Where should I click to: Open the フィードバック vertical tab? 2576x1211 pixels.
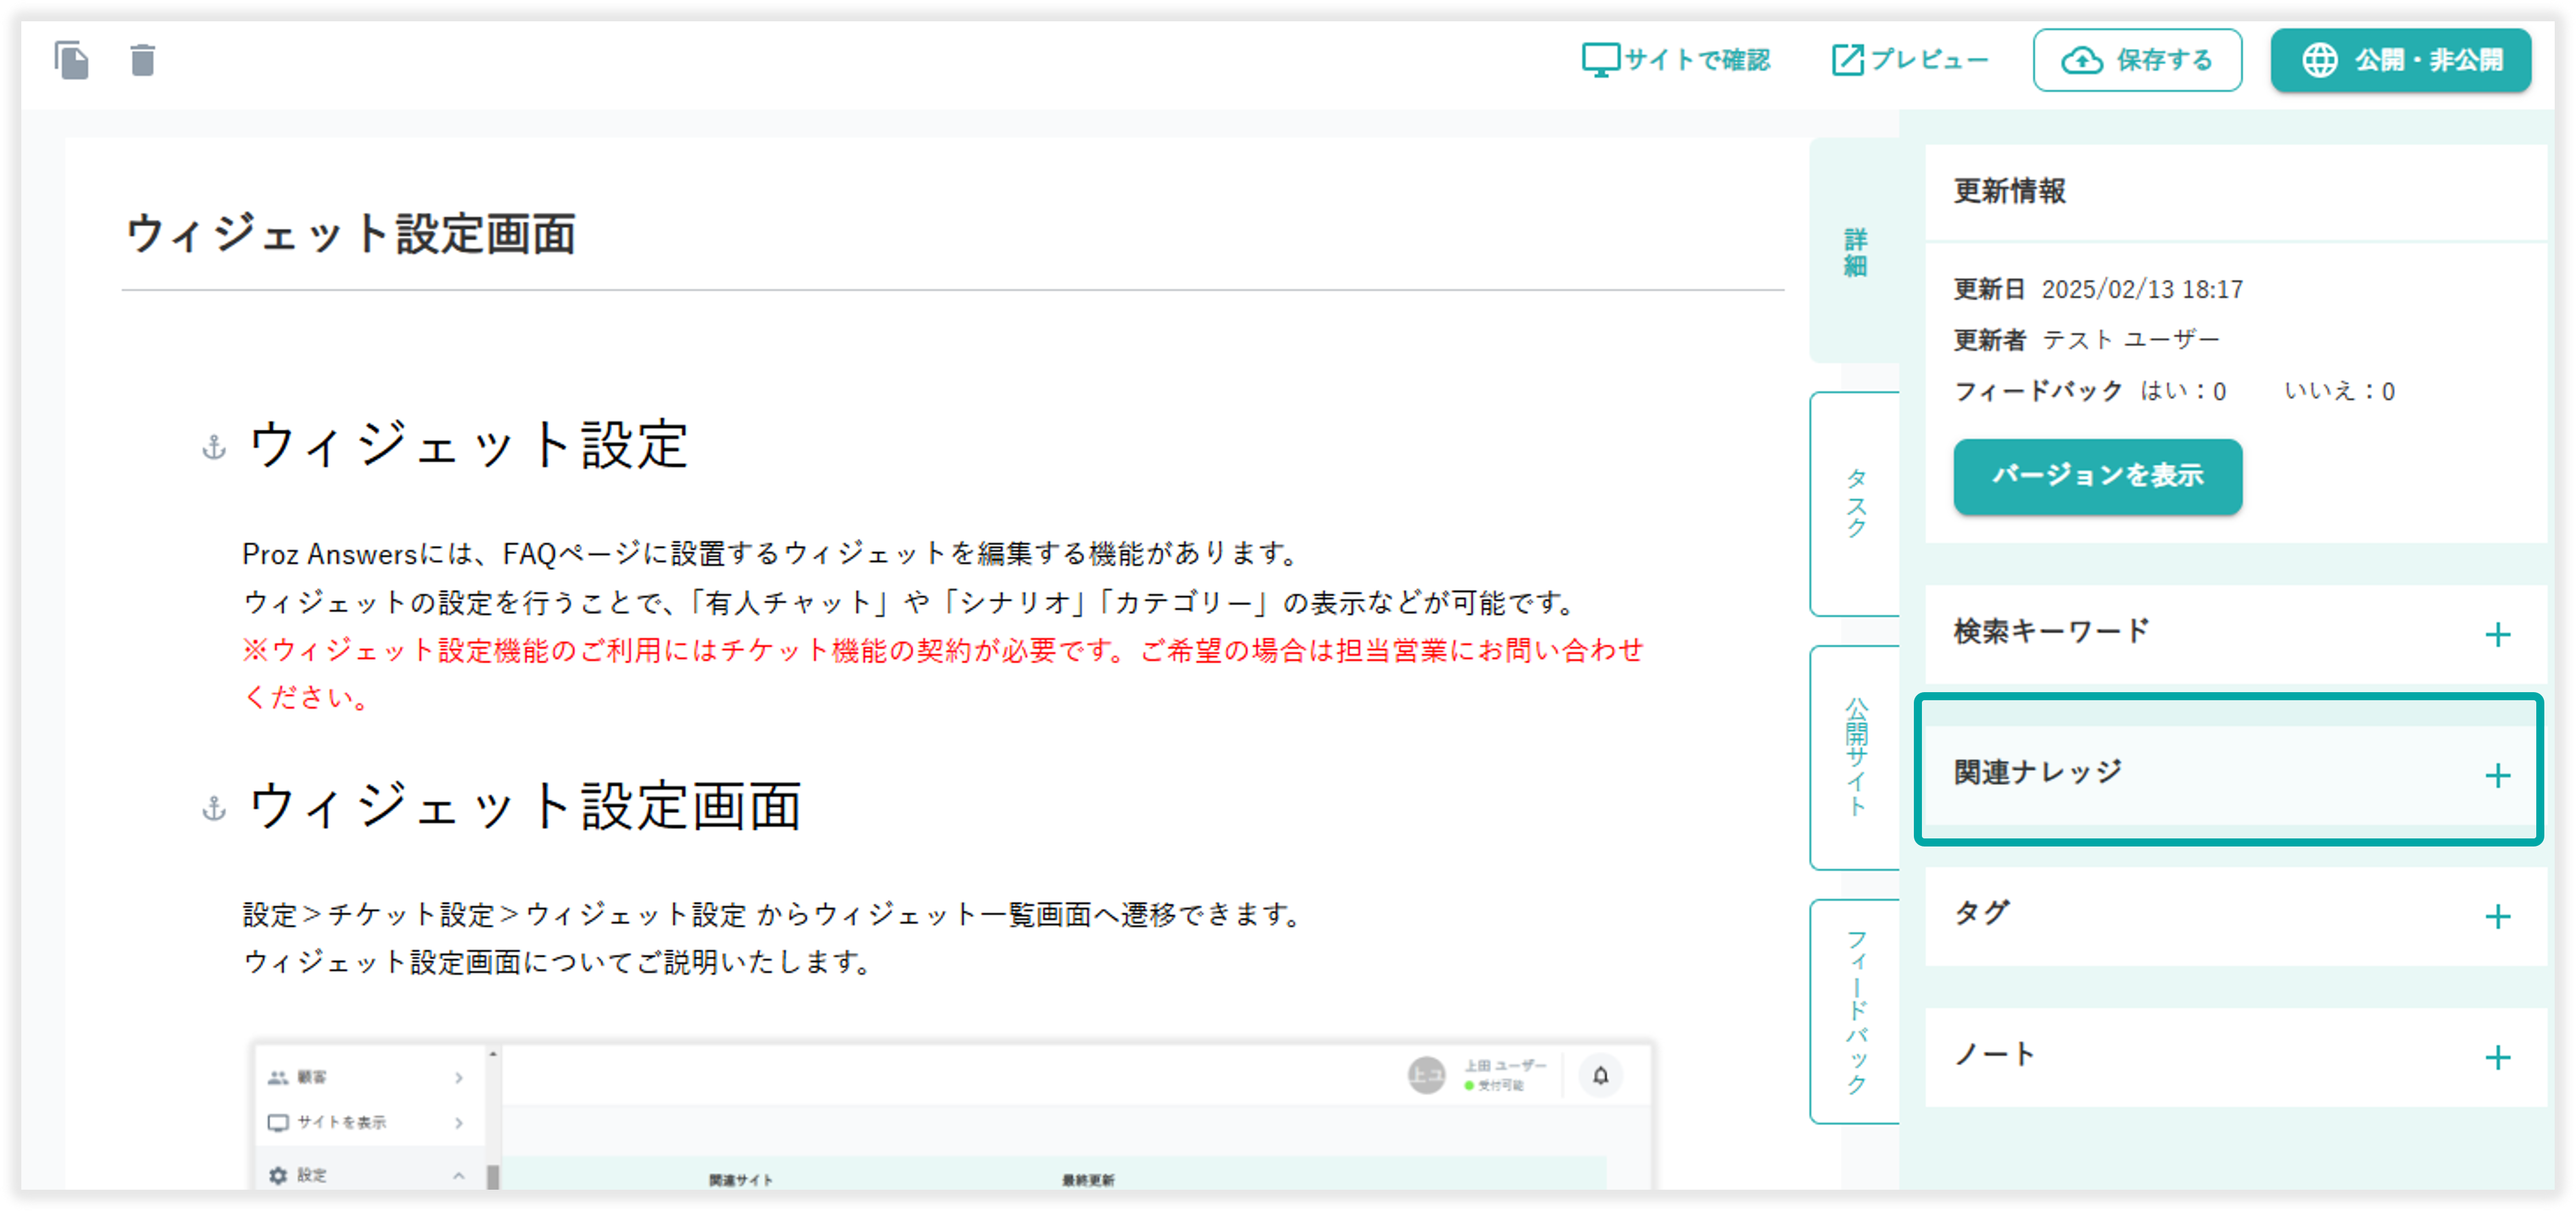click(x=1855, y=1011)
